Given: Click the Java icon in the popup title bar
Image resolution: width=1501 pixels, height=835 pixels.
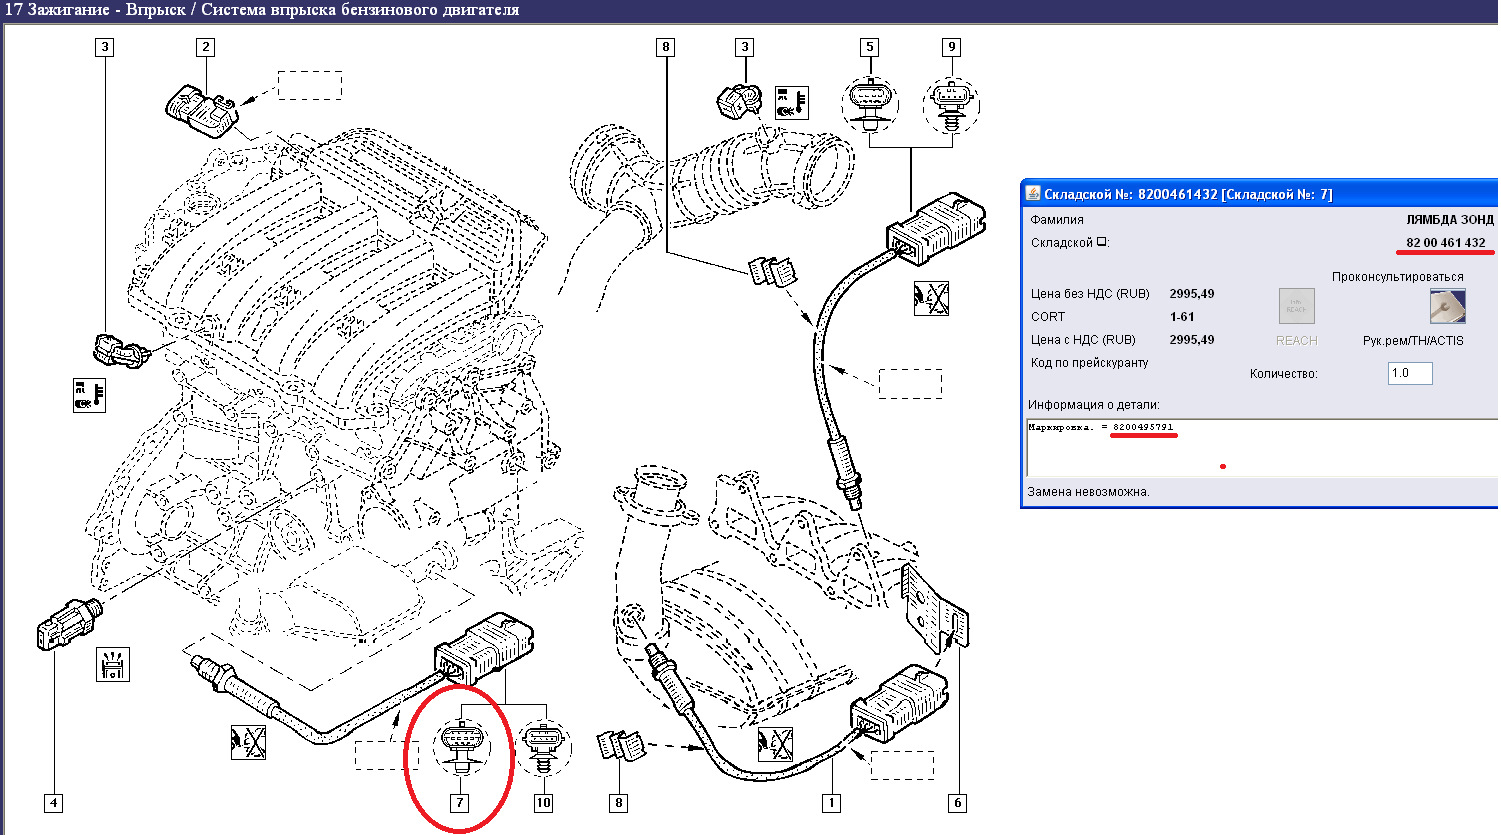Looking at the screenshot, I should click(x=1033, y=193).
